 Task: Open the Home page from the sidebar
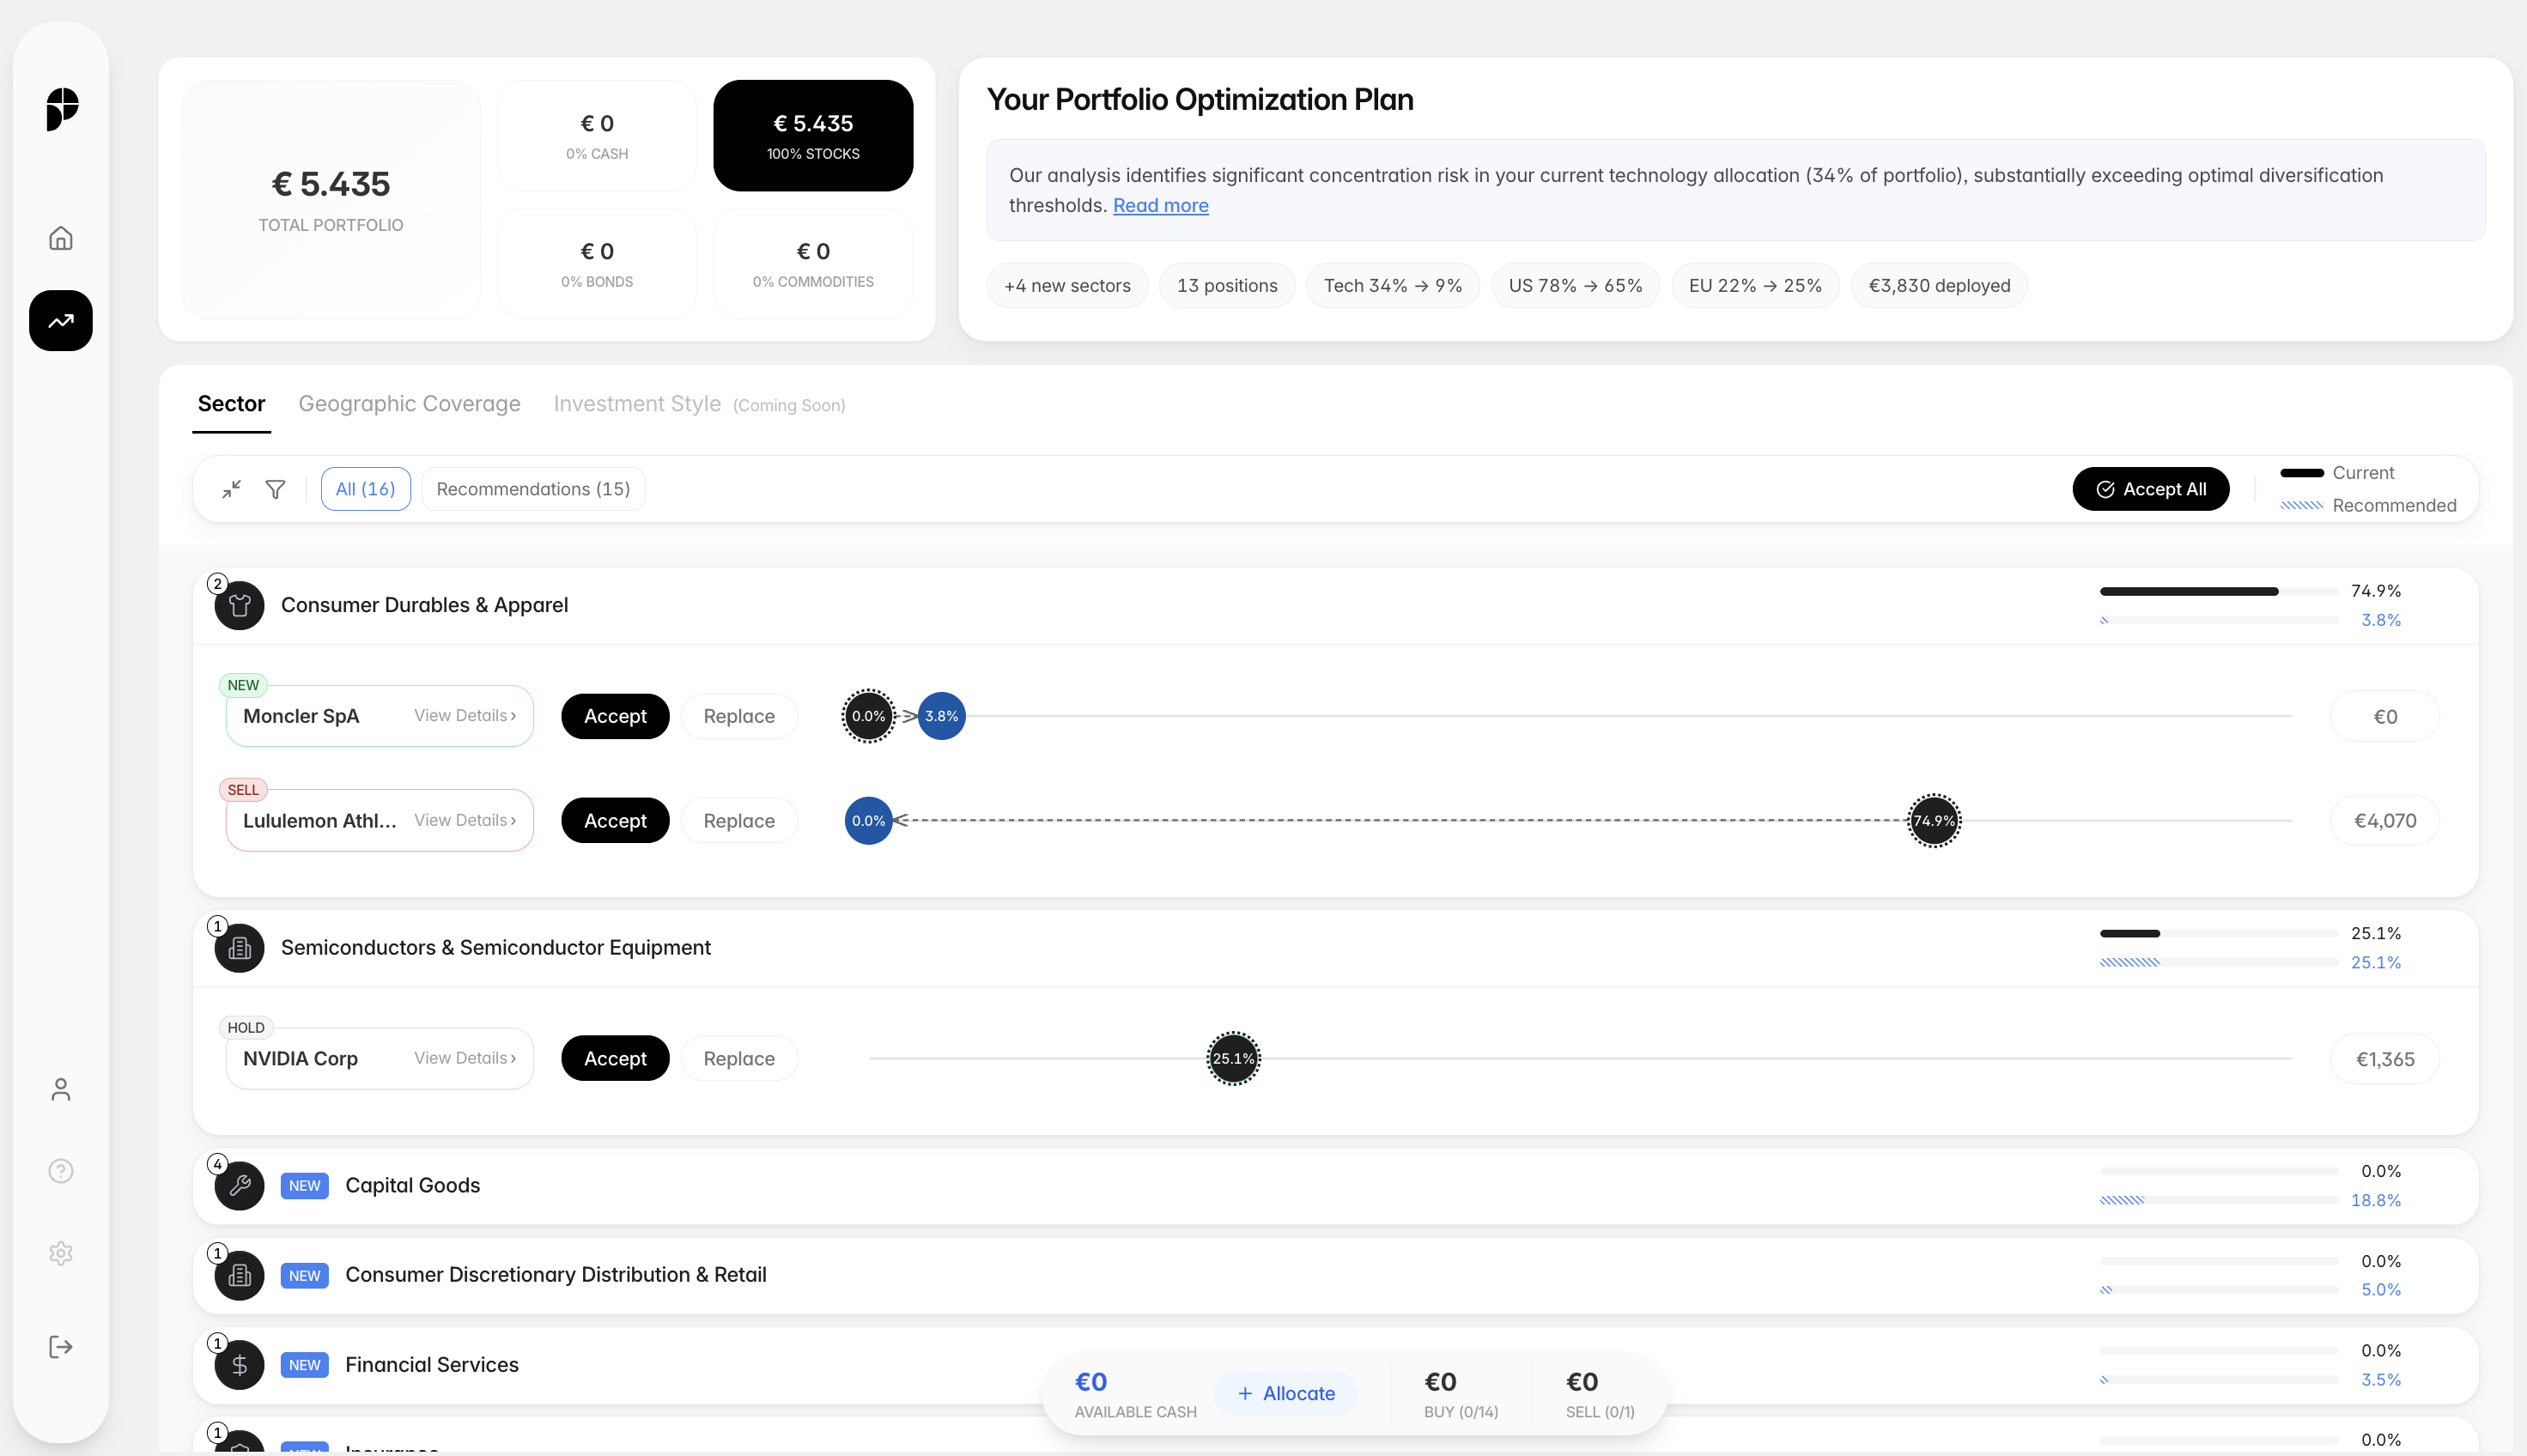pos(60,237)
